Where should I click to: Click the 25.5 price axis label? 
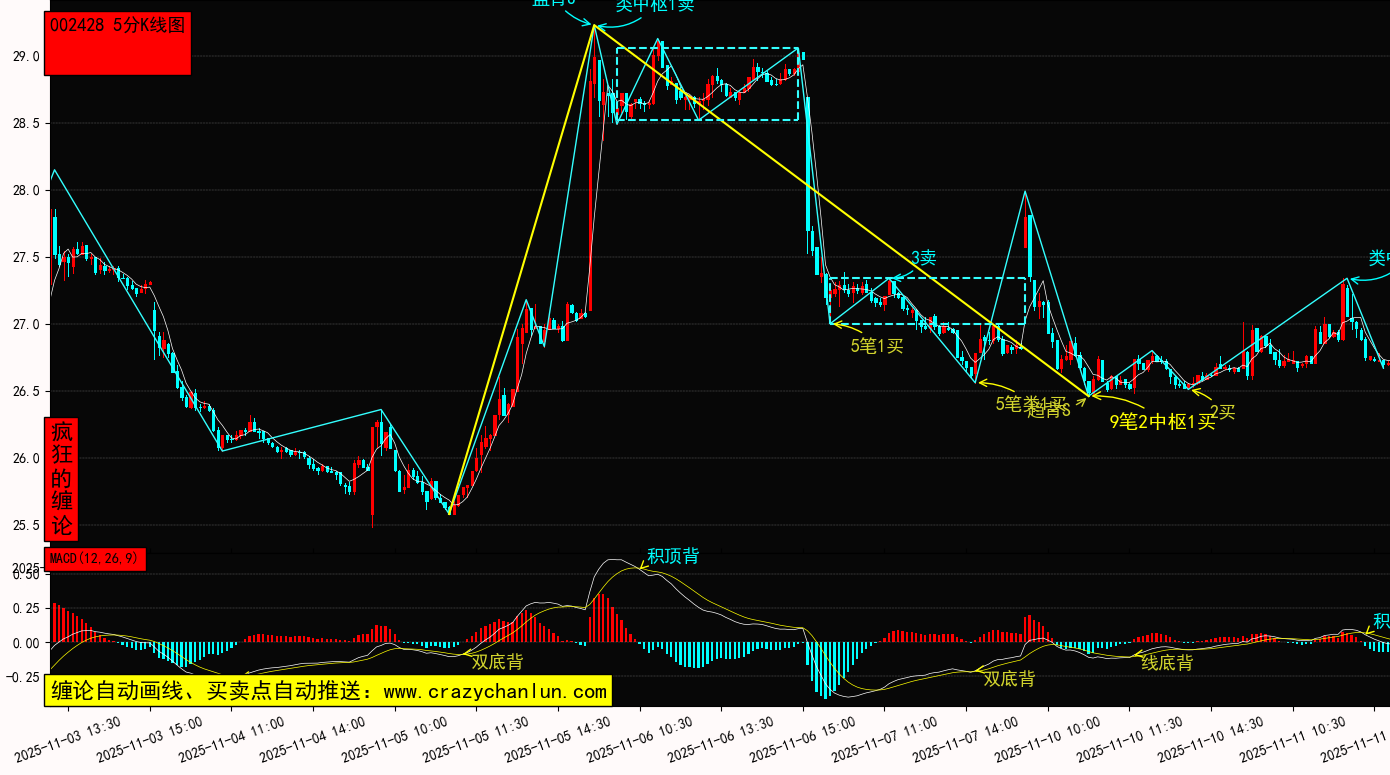(26, 525)
